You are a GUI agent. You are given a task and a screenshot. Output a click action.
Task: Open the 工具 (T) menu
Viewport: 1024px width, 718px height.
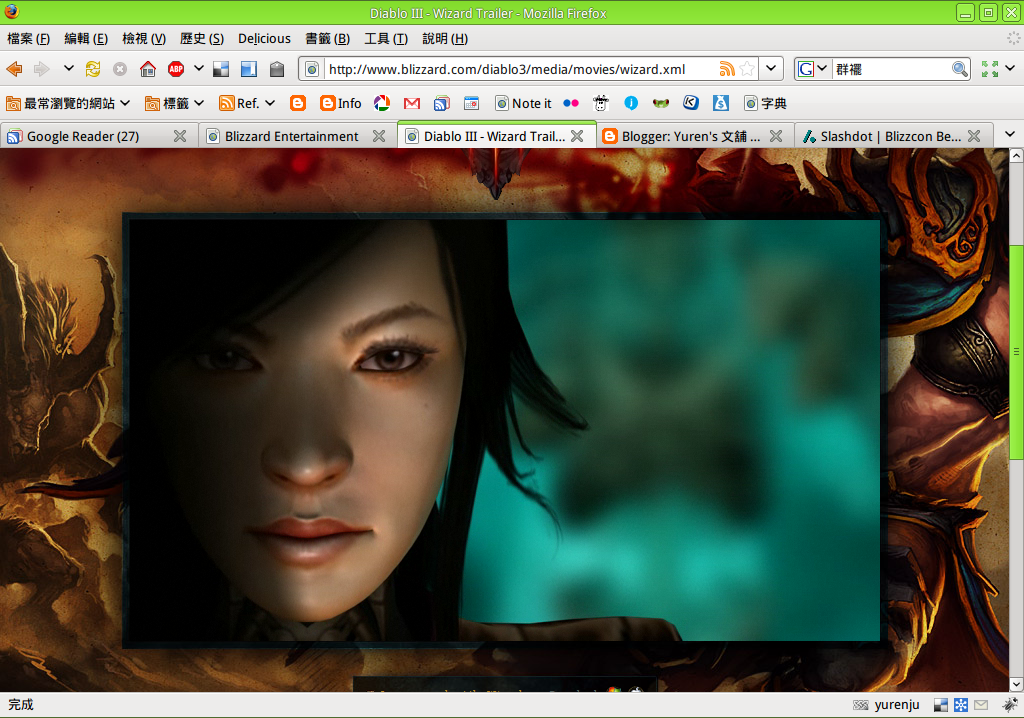click(x=386, y=39)
